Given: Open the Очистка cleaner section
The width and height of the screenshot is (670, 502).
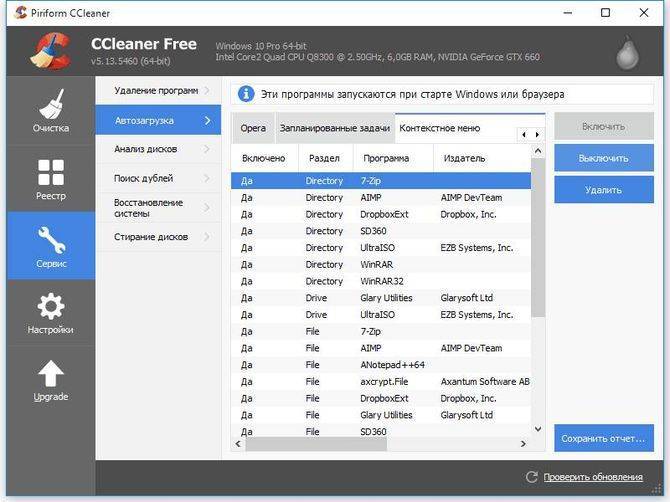Looking at the screenshot, I should pyautogui.click(x=51, y=111).
